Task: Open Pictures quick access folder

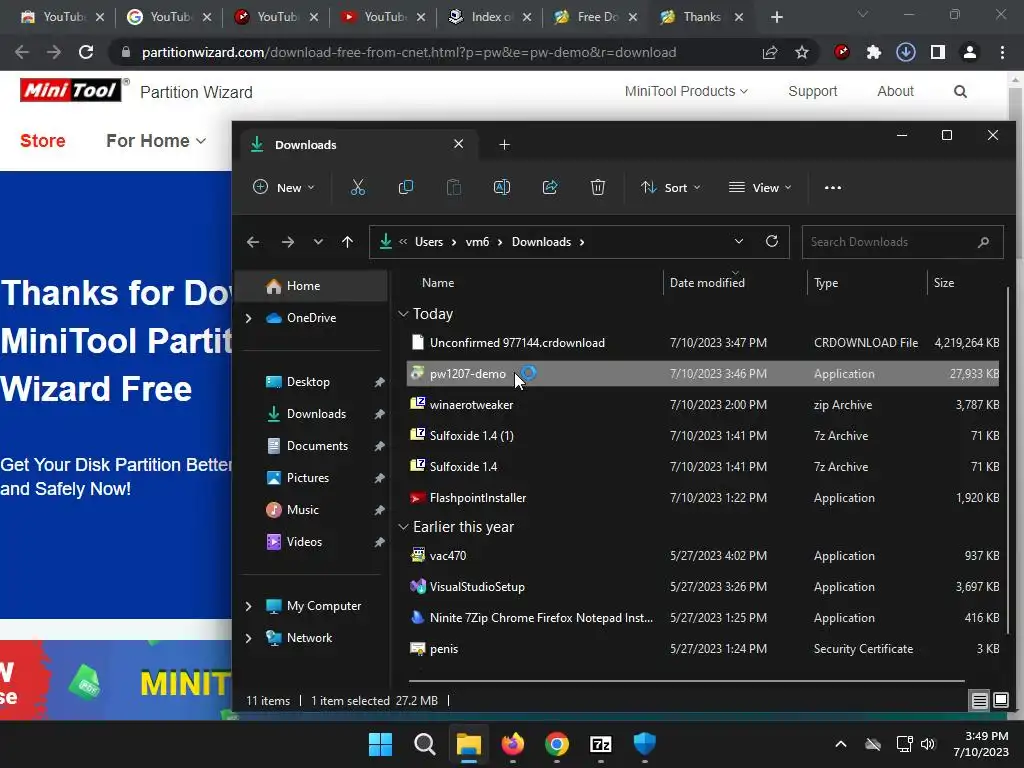Action: coord(308,478)
